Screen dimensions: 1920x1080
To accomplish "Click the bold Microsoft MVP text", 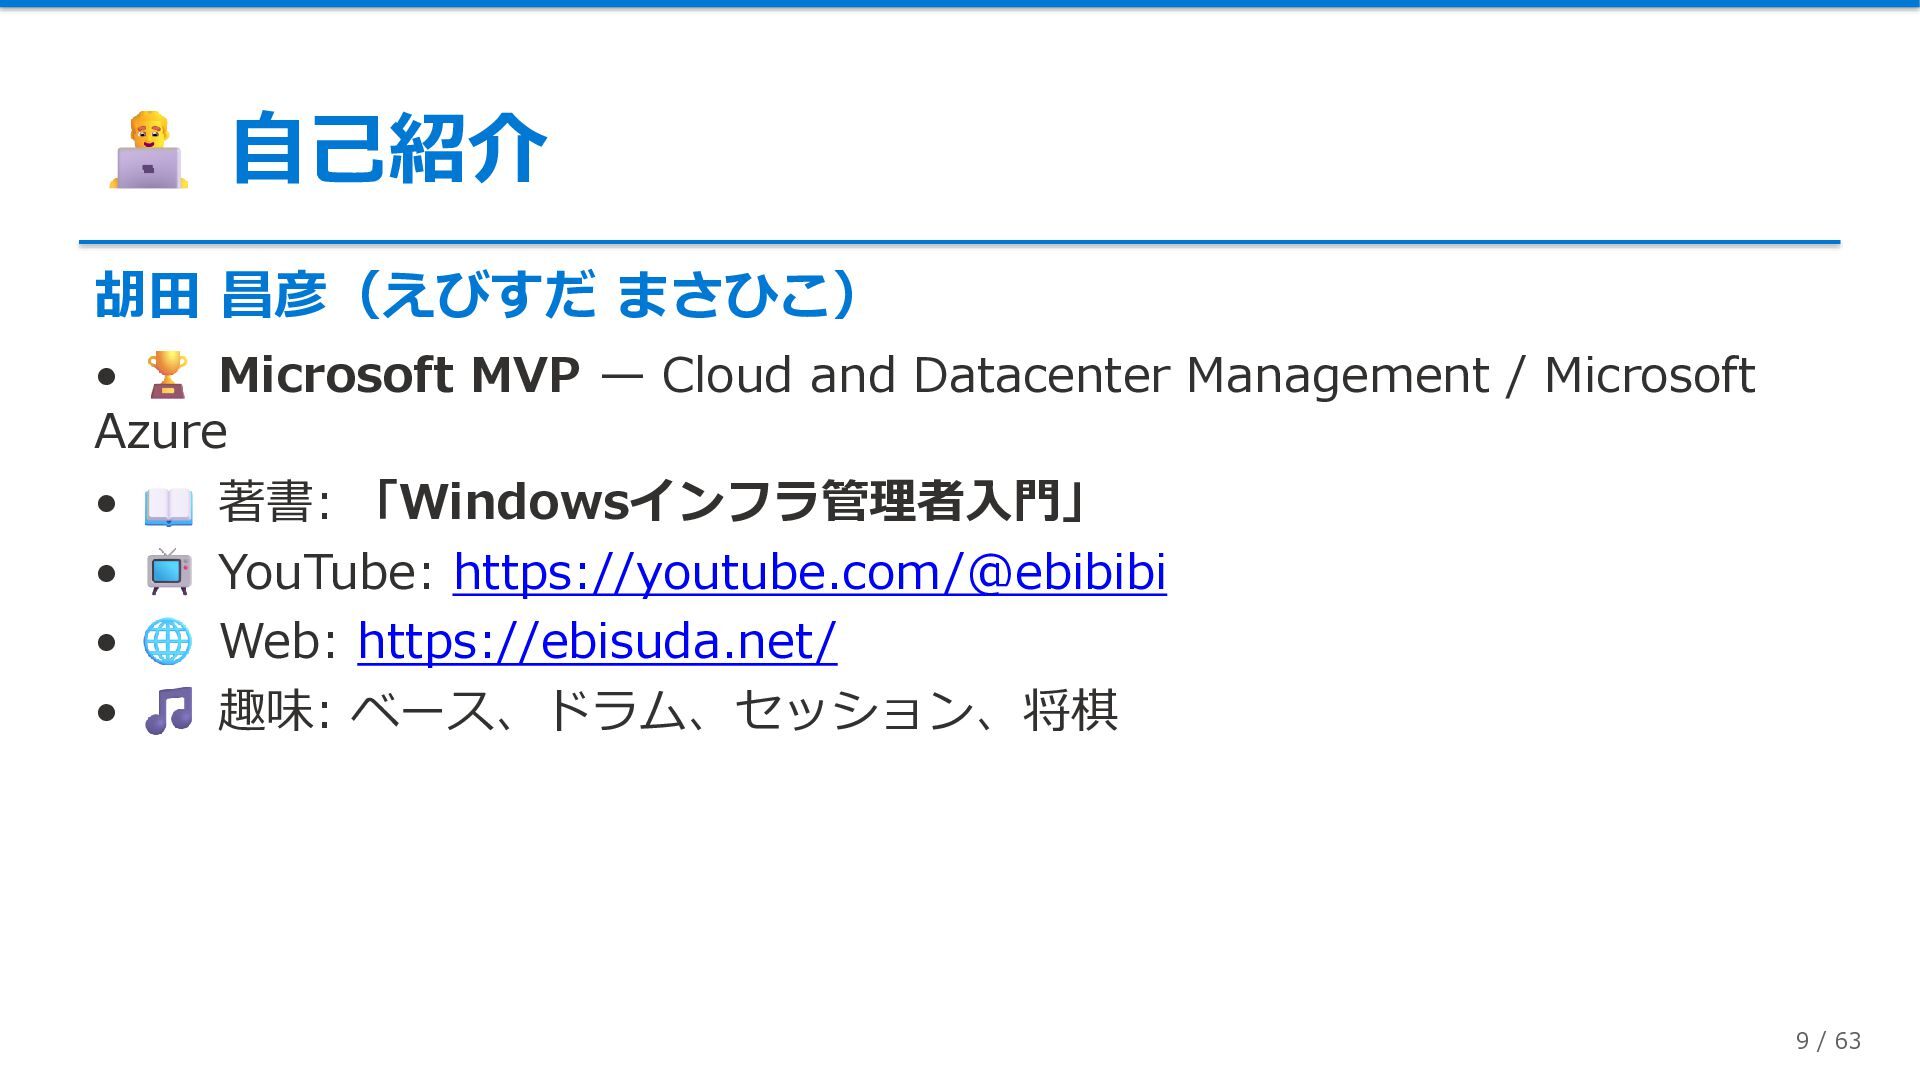I will (x=399, y=376).
